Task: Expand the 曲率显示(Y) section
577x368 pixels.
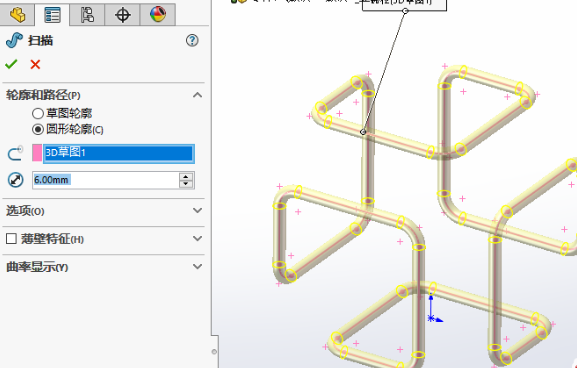Action: [198, 266]
